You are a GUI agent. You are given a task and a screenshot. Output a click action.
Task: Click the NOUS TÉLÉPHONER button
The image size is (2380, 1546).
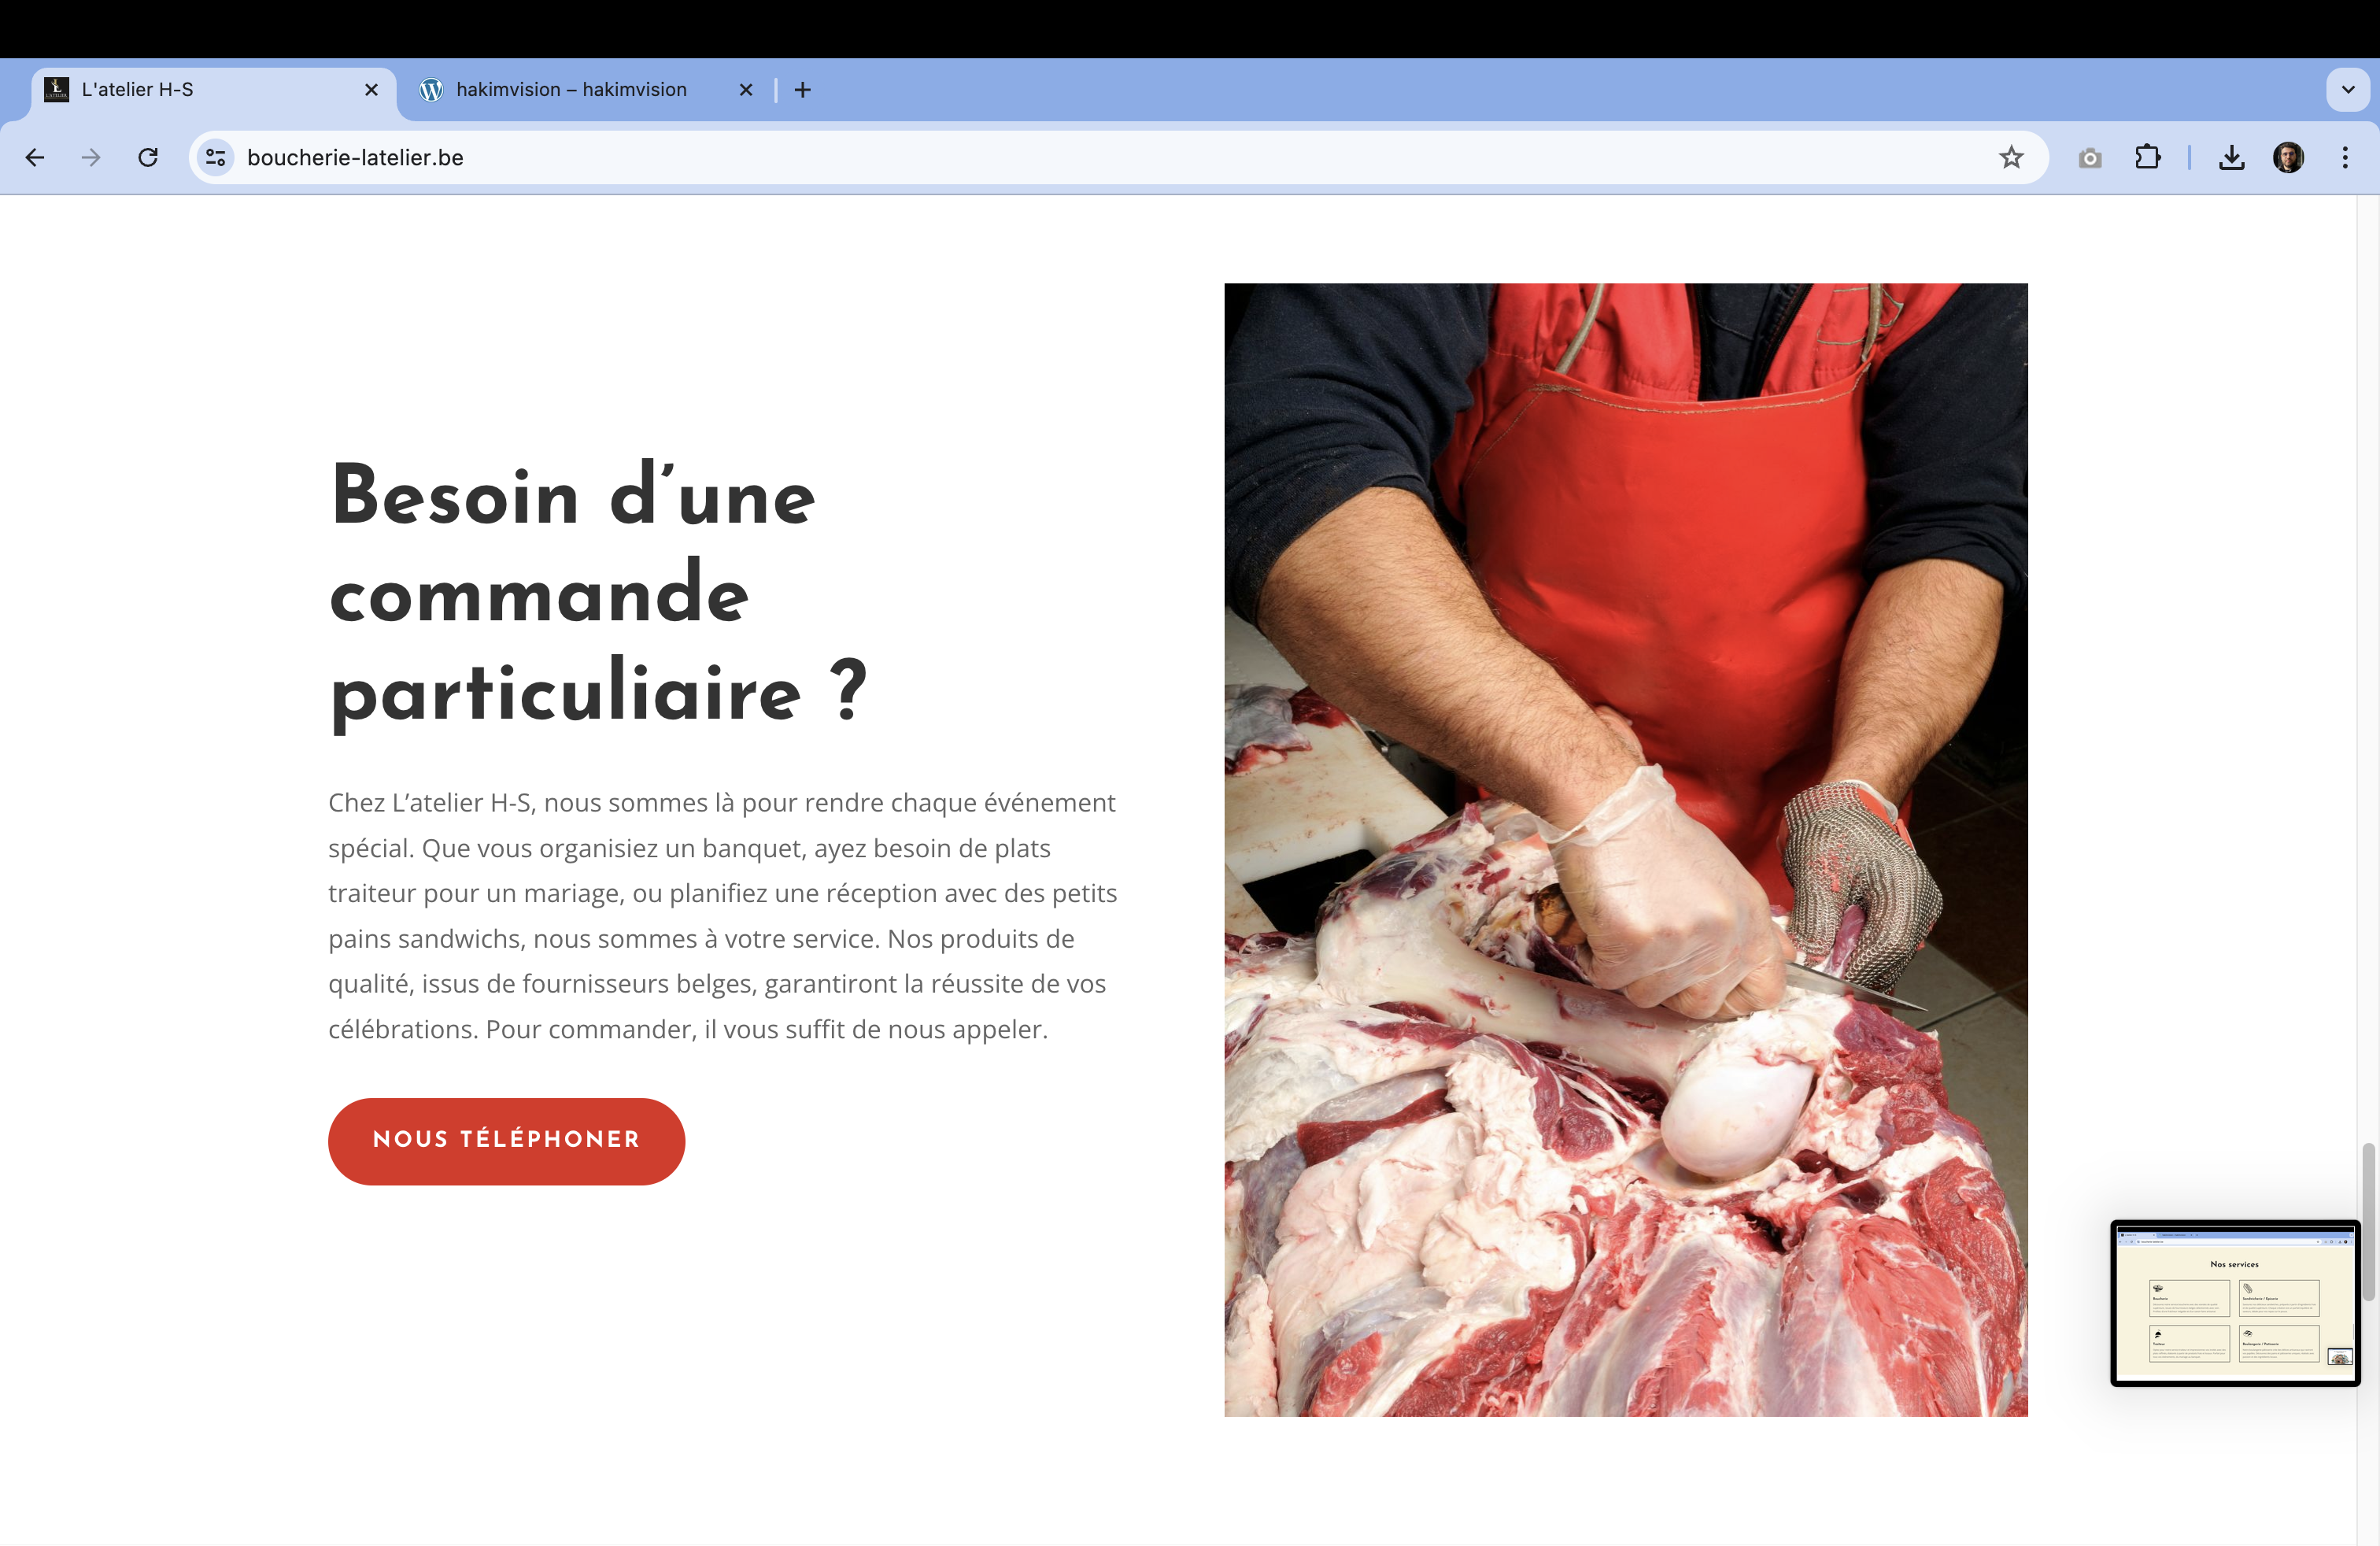(506, 1141)
